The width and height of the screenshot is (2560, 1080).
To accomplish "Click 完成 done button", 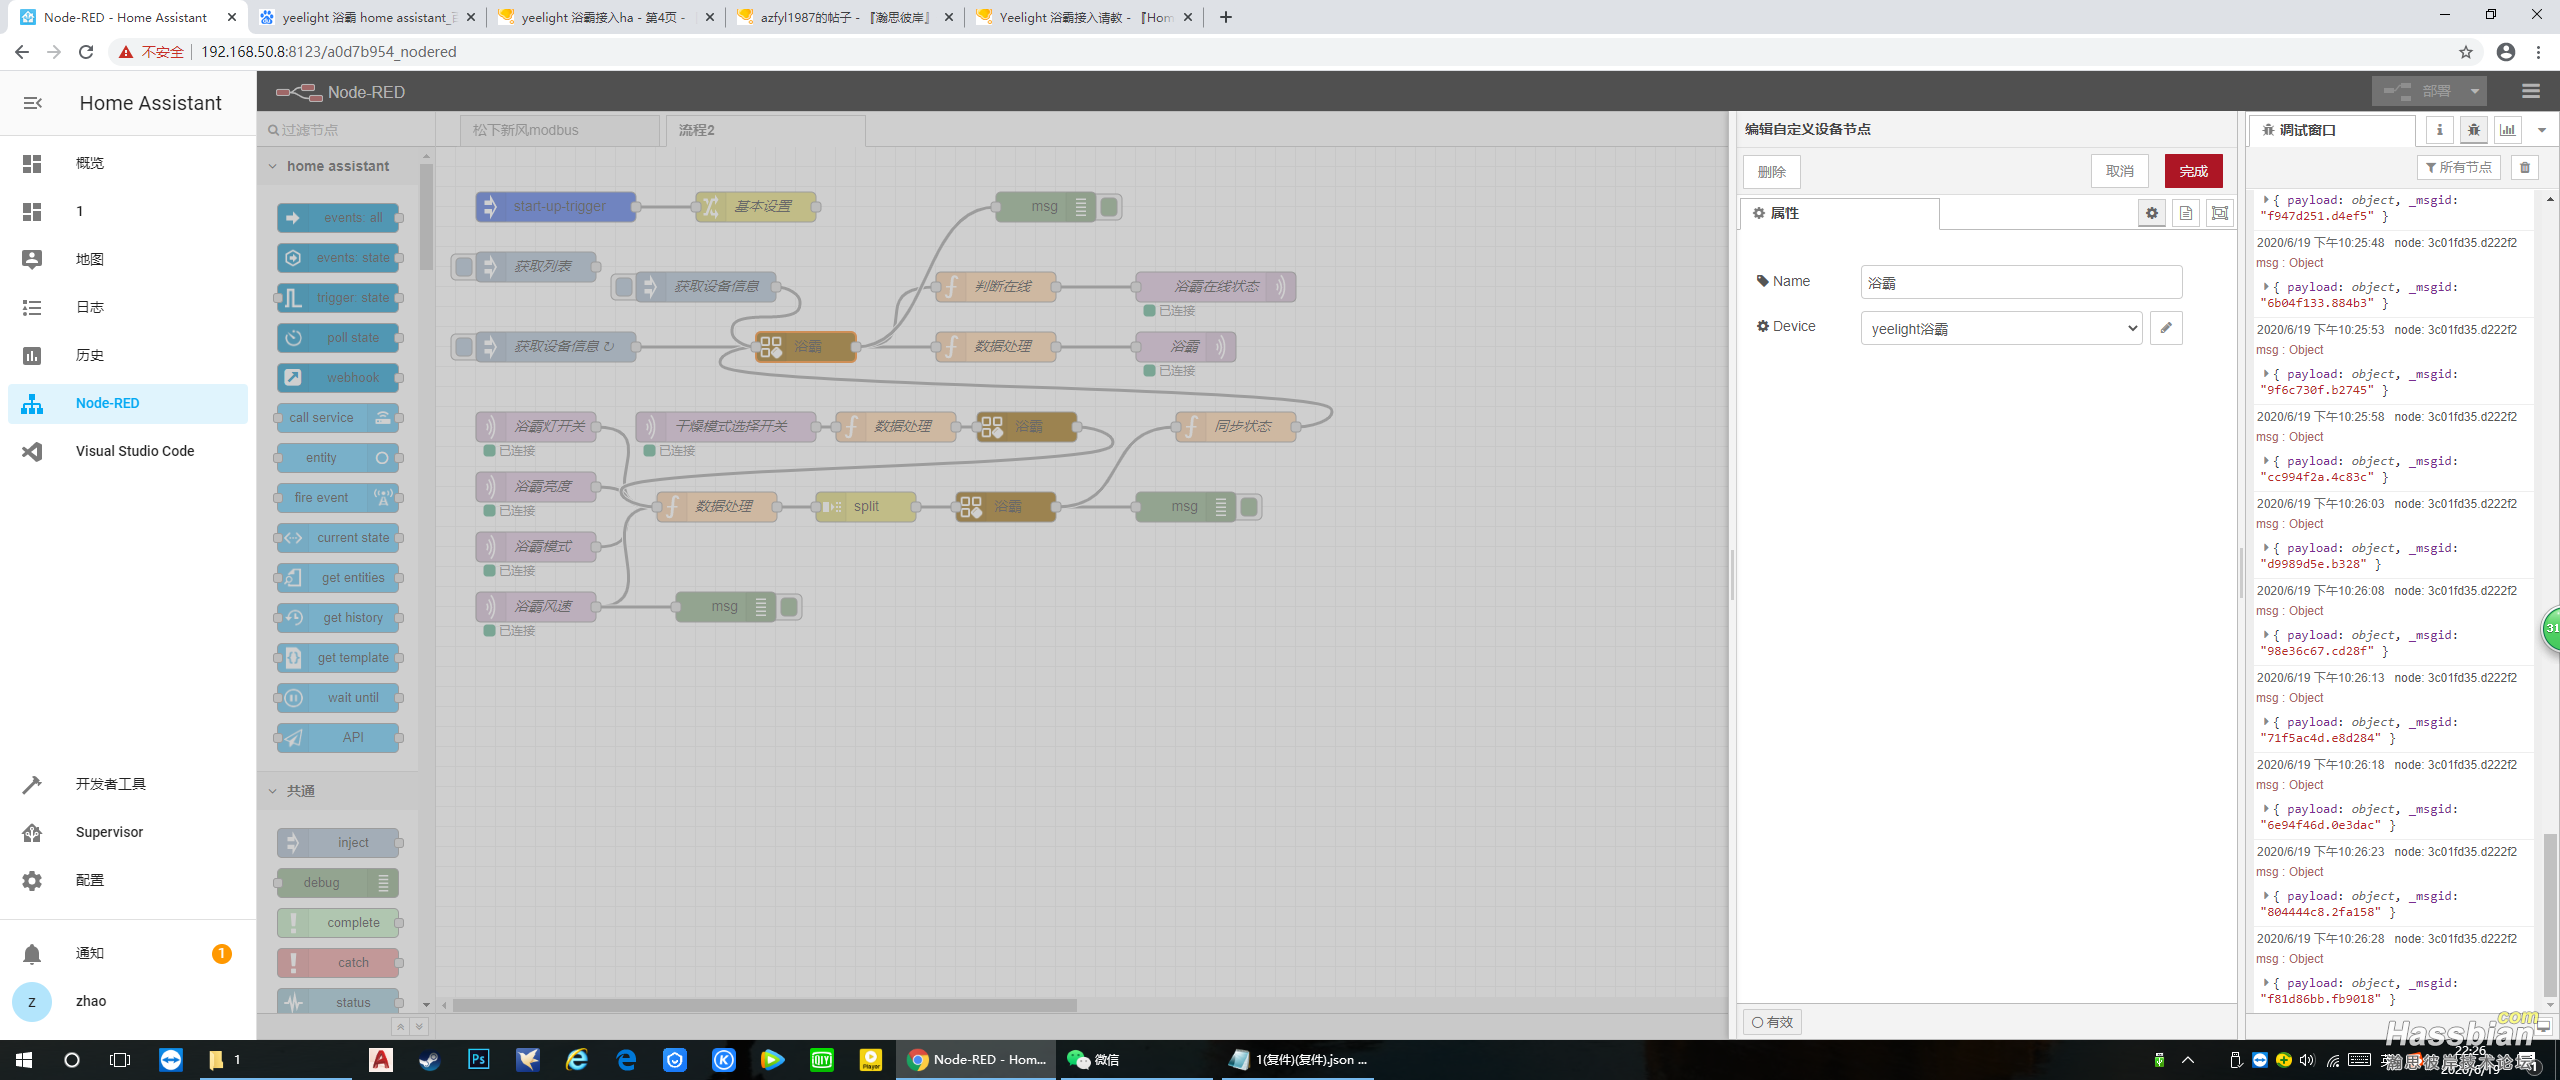I will 2194,171.
